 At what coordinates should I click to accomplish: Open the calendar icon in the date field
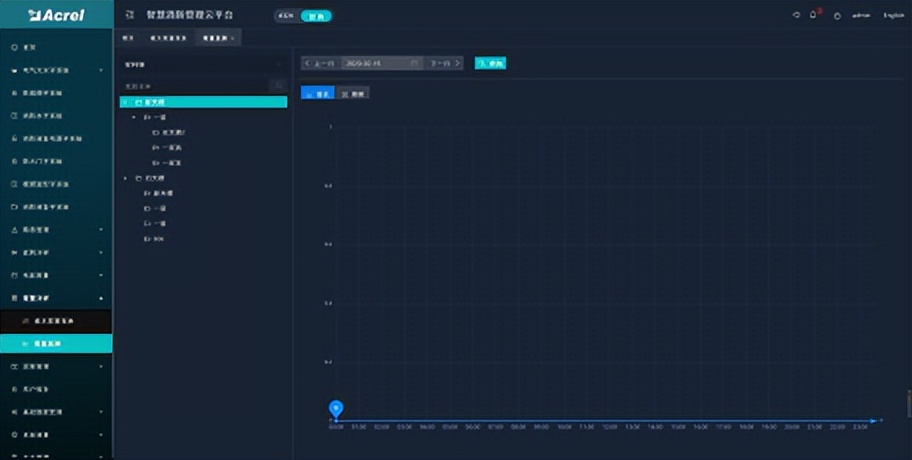tap(413, 63)
